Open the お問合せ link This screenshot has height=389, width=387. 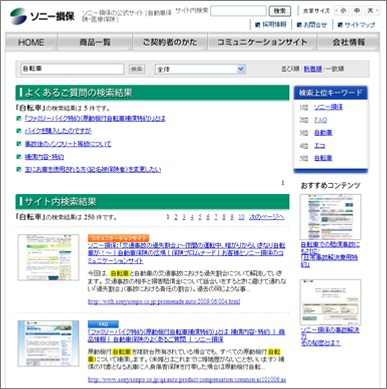(315, 25)
